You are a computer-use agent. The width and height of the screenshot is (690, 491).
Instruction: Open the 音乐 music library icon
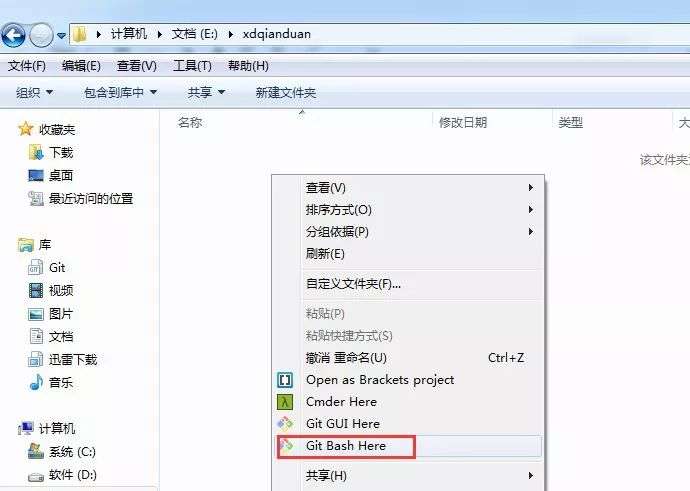36,382
